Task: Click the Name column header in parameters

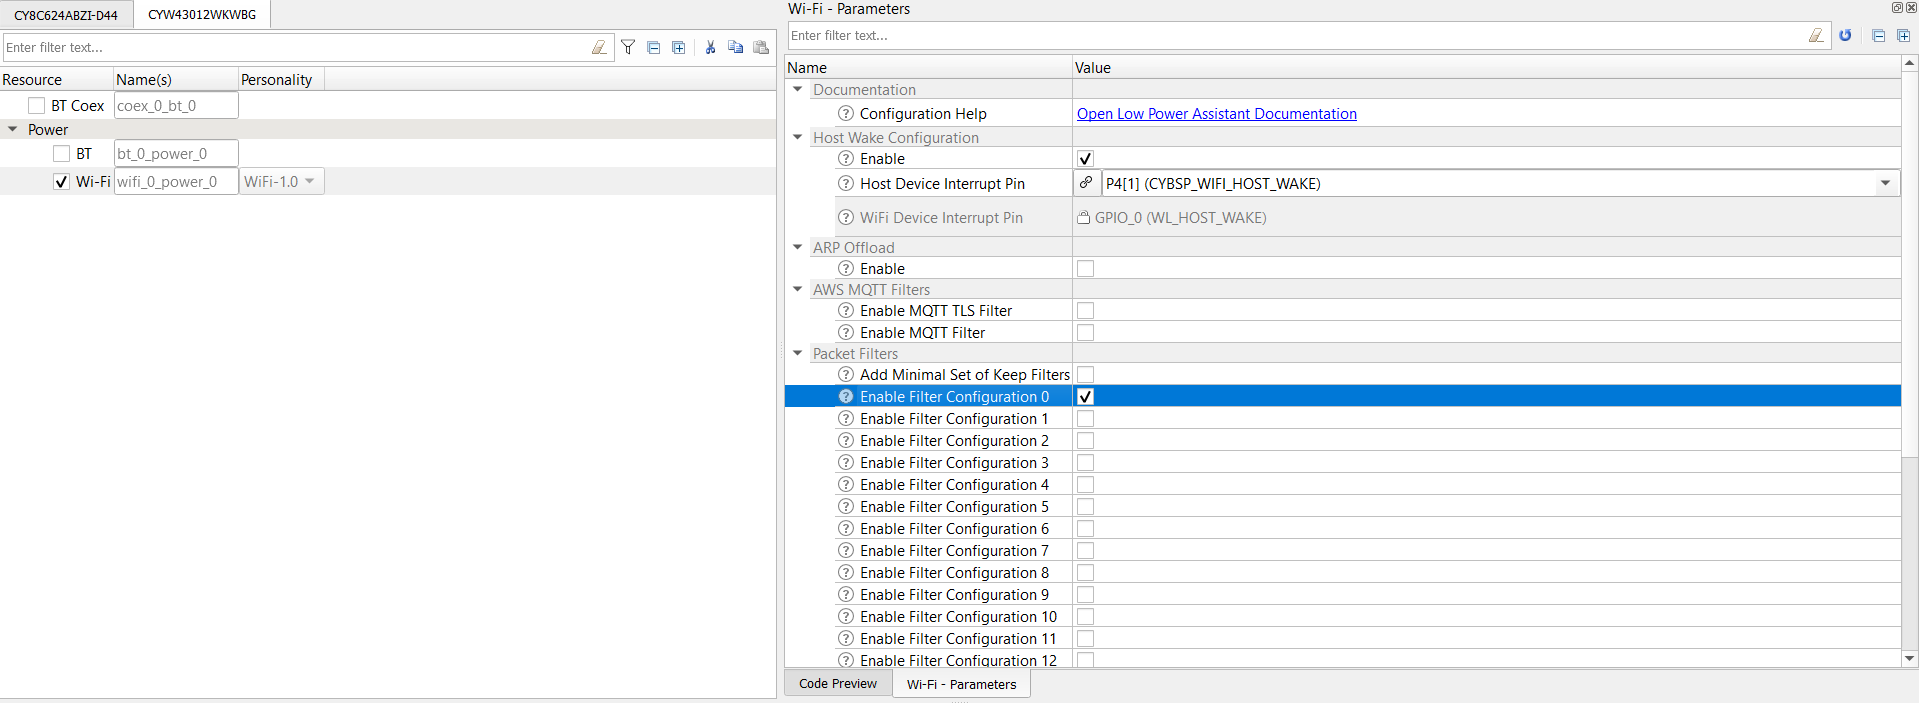Action: click(928, 67)
